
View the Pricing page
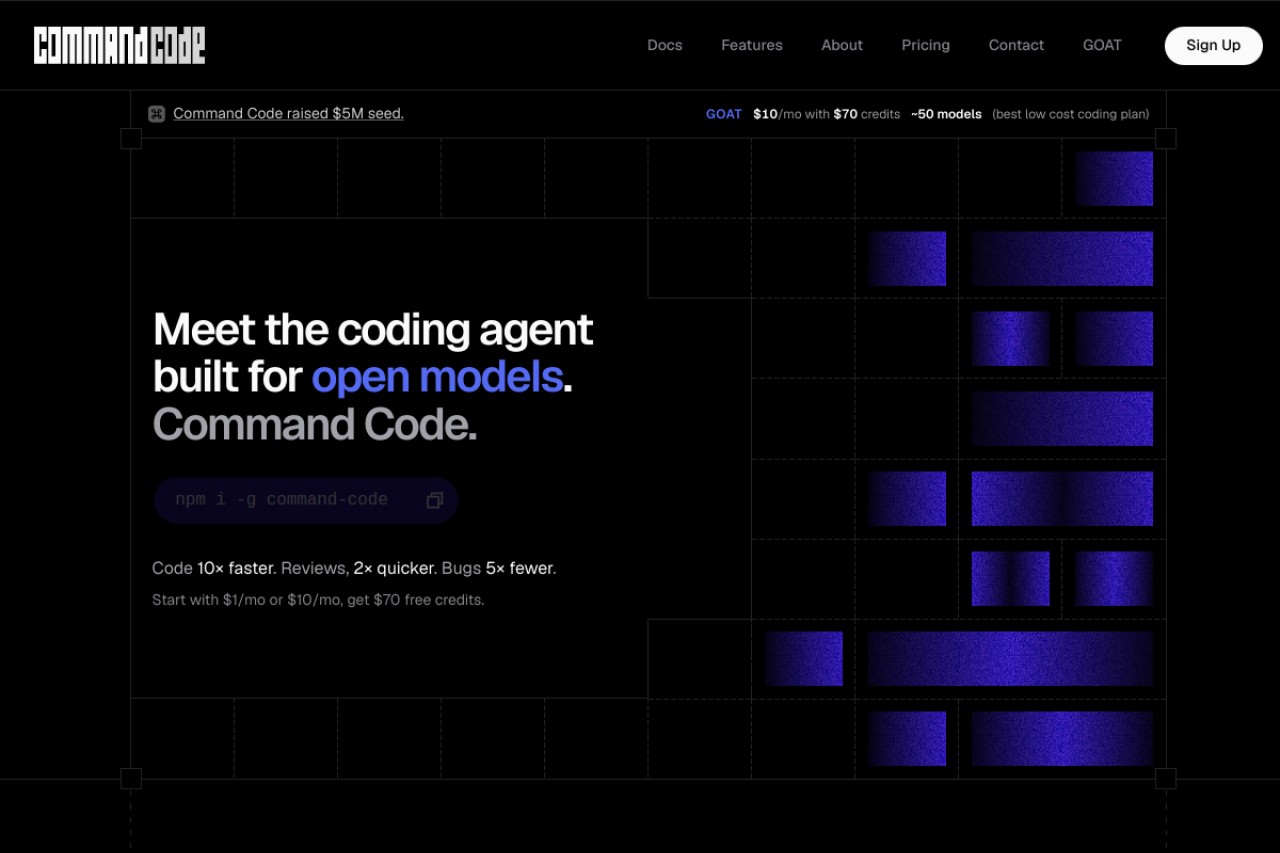(926, 45)
